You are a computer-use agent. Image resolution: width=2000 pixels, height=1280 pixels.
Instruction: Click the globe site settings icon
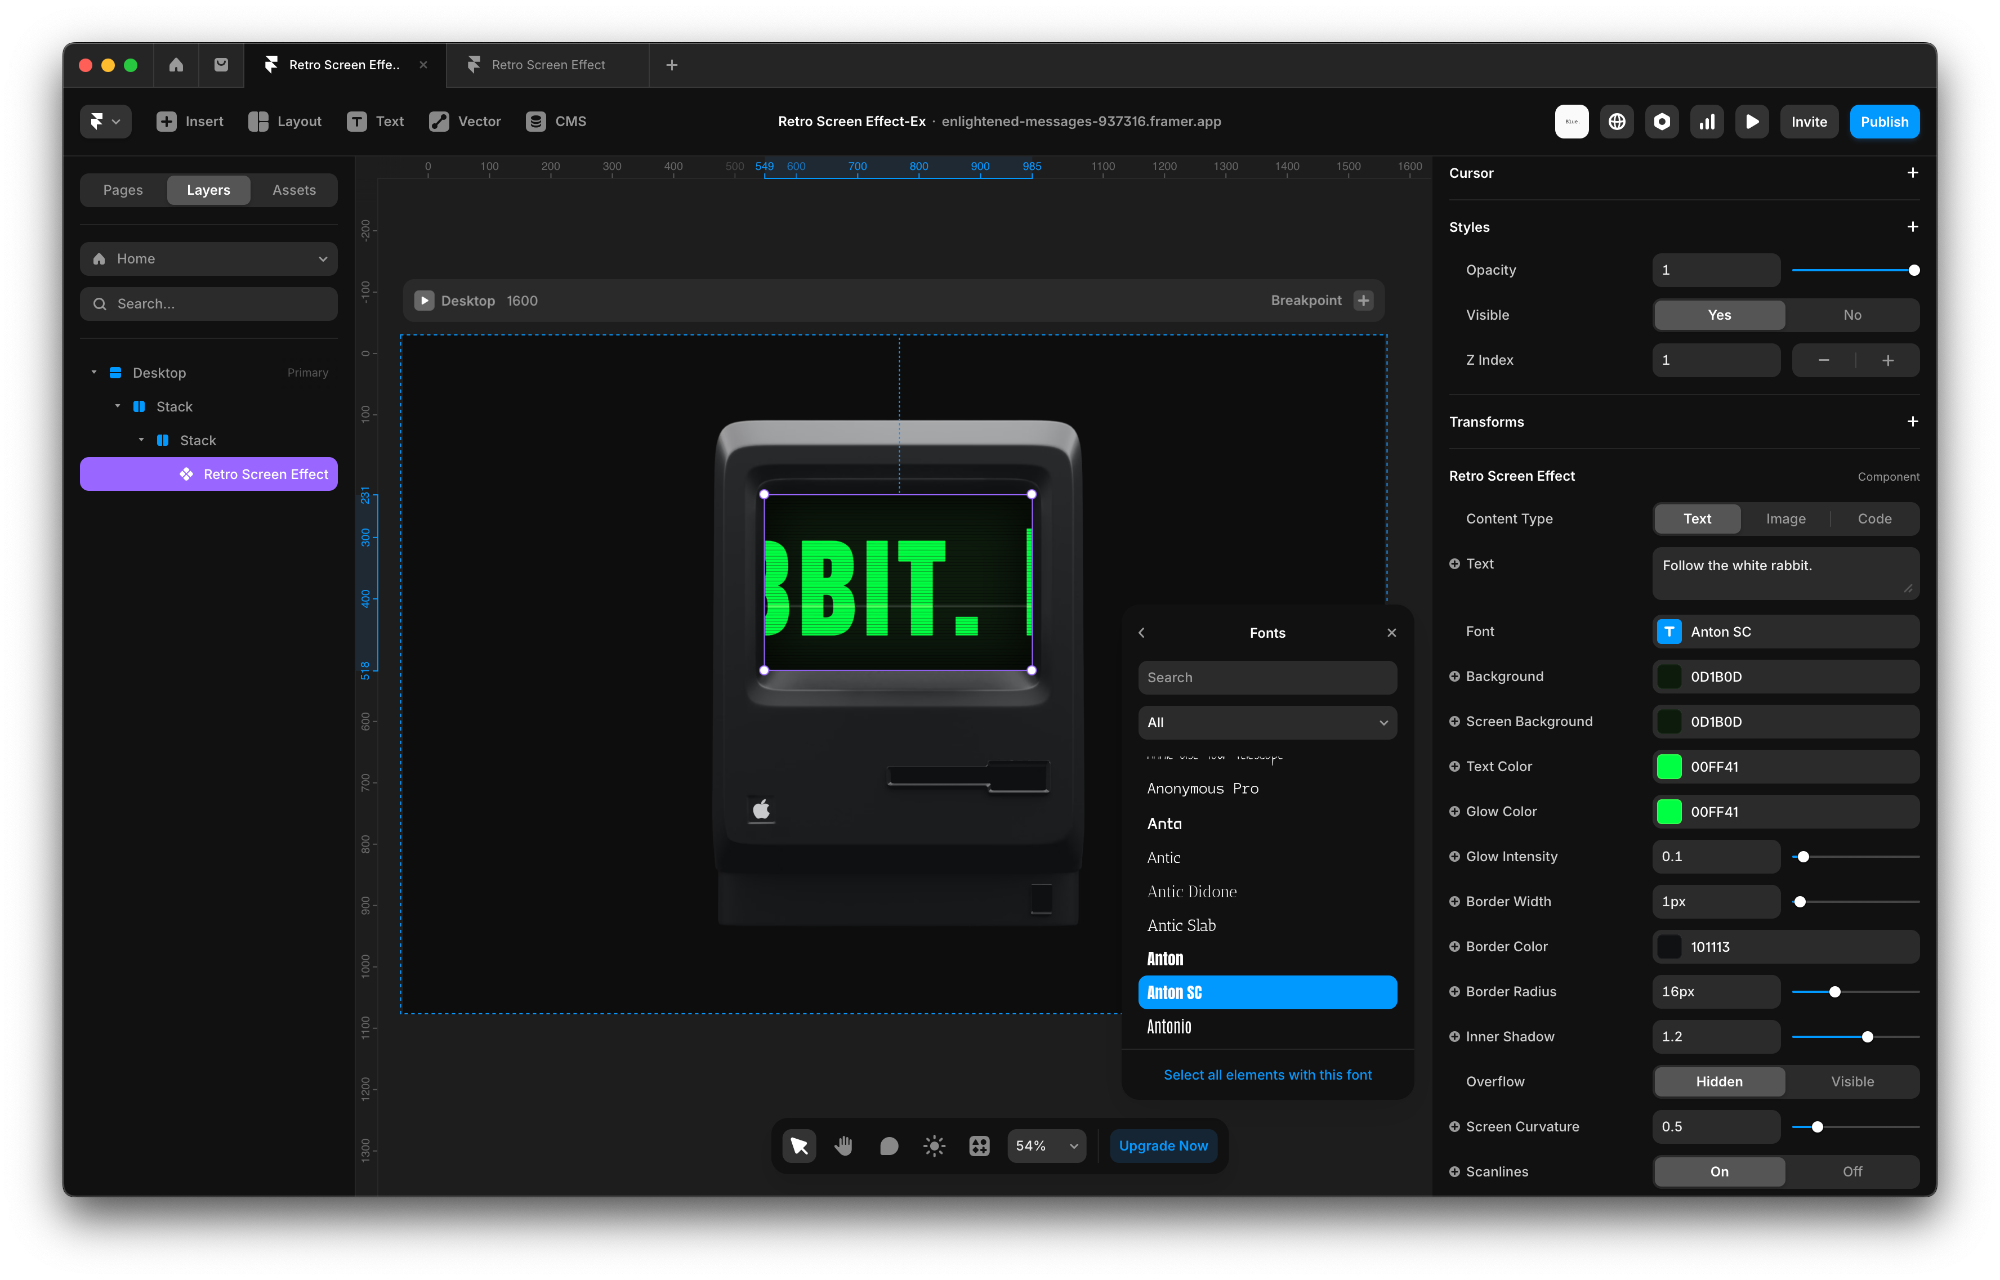1616,121
